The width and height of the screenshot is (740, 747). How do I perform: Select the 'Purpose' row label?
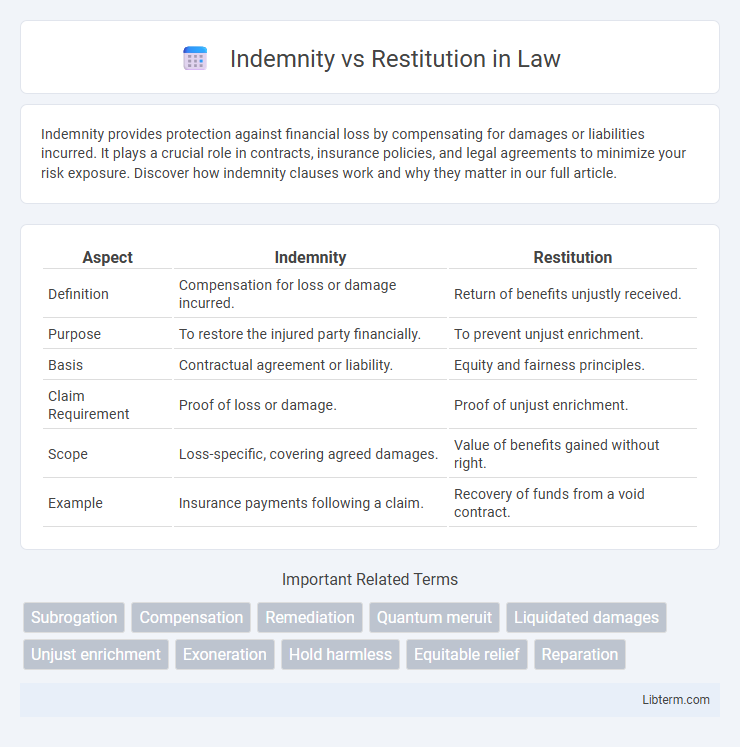[x=74, y=334]
